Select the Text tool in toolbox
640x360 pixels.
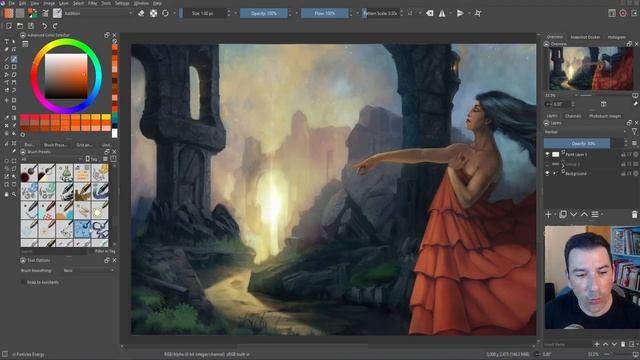coord(6,42)
